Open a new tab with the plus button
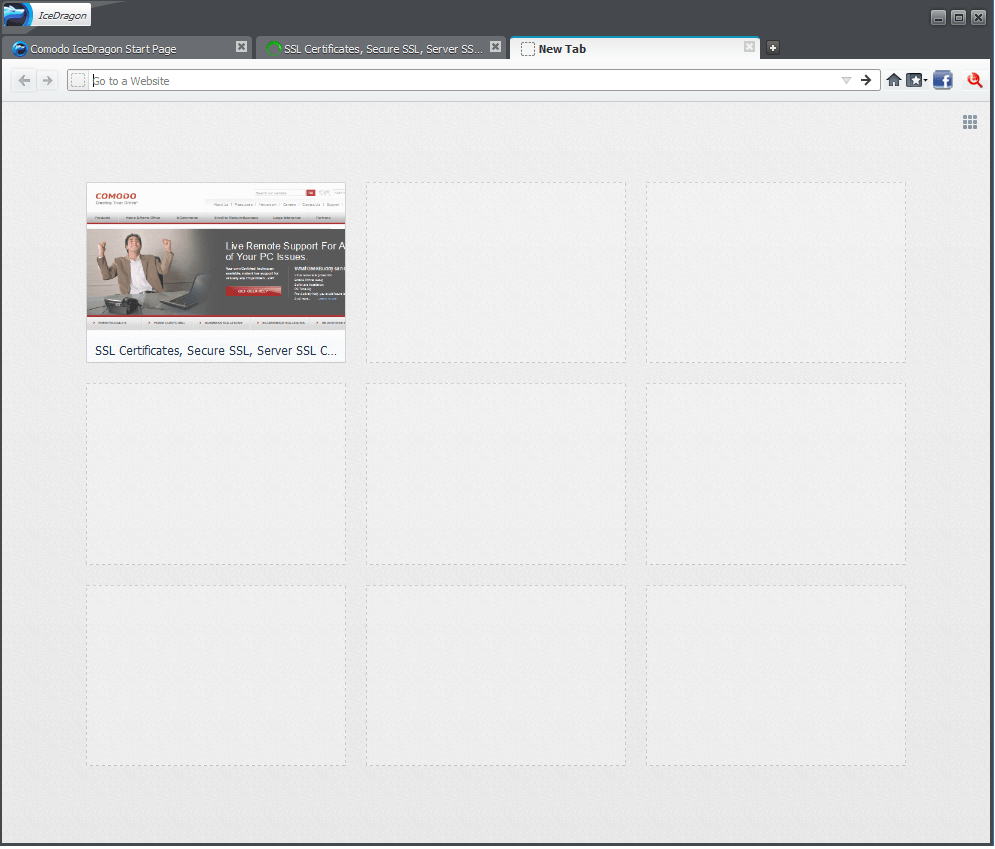 772,47
